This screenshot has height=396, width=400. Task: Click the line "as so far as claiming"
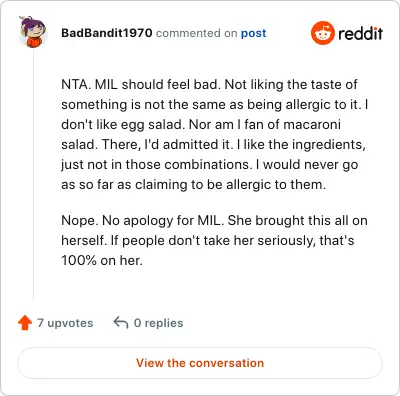pyautogui.click(x=193, y=185)
